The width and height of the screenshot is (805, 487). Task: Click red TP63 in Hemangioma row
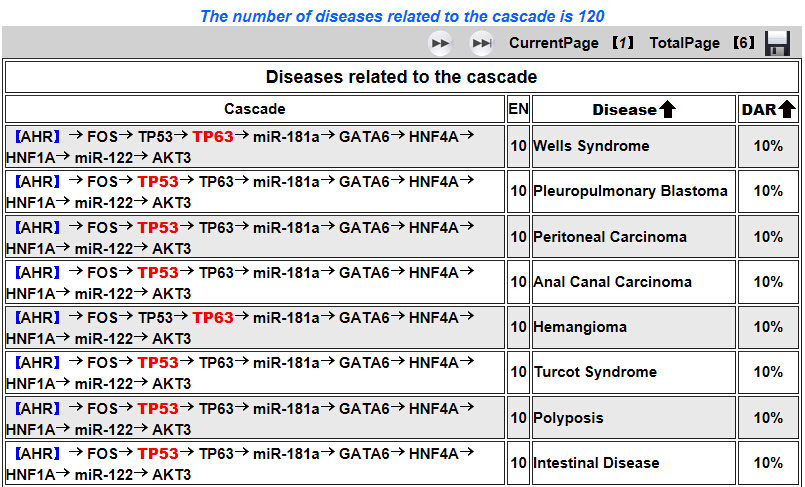click(213, 318)
